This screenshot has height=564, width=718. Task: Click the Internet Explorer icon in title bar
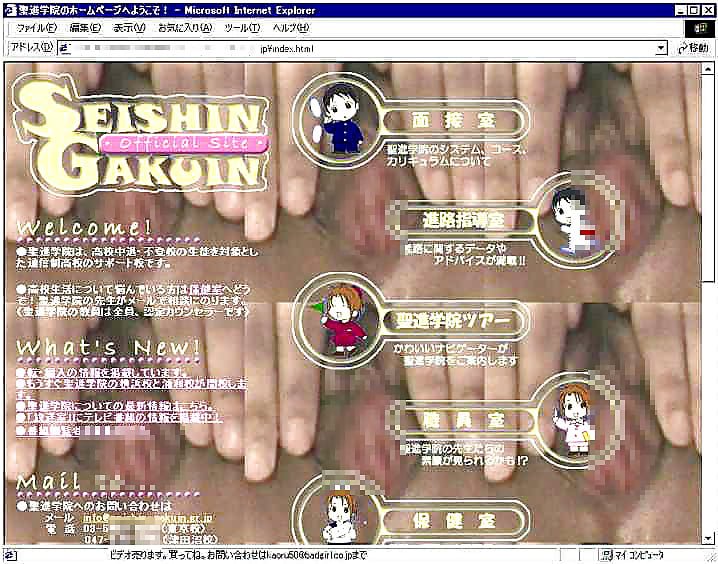click(10, 8)
